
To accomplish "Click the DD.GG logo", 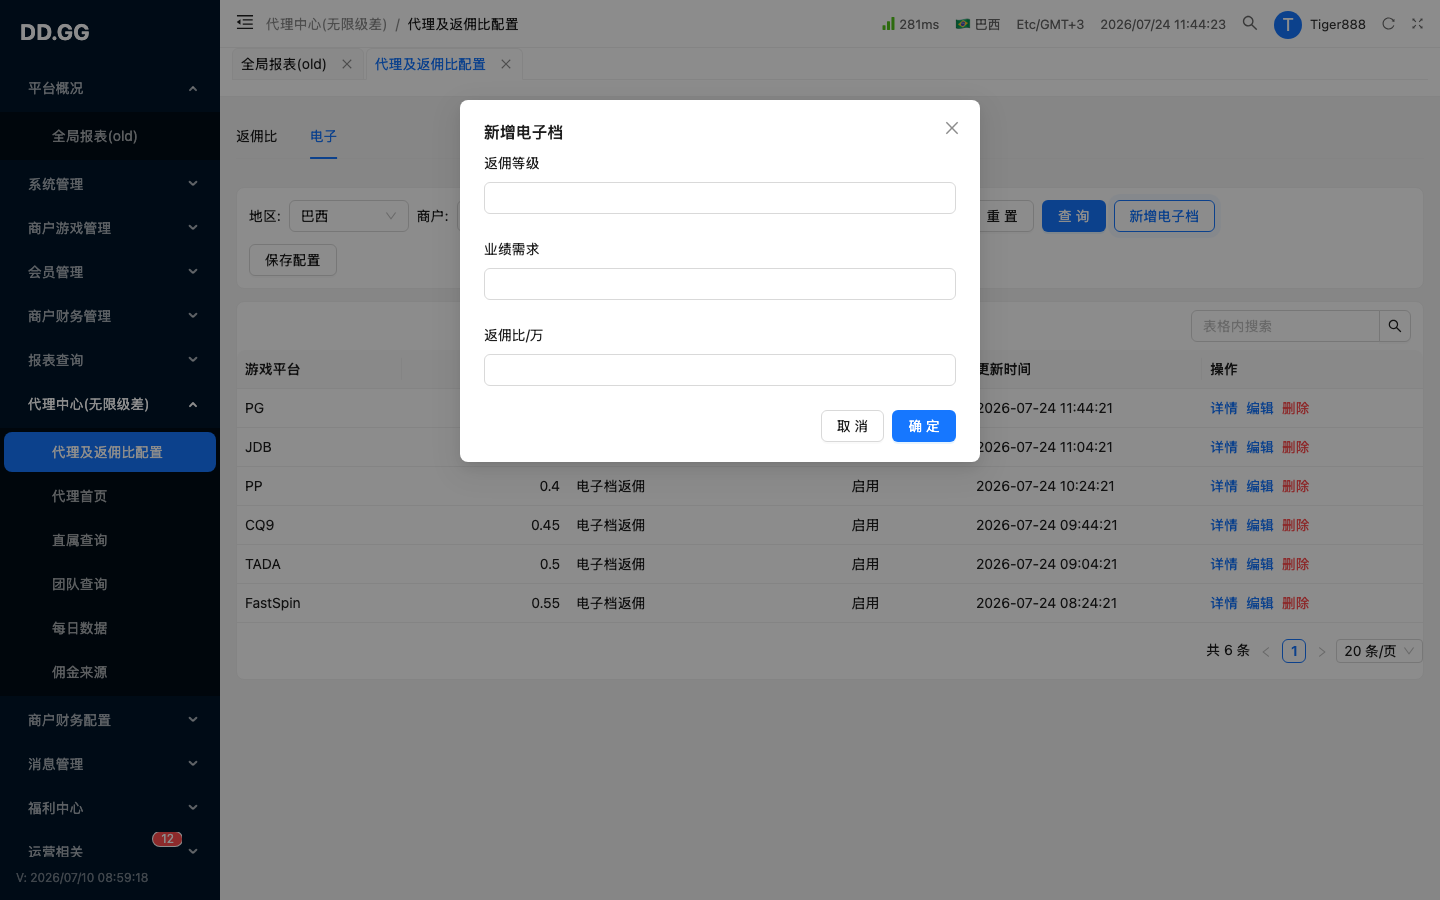I will 55,32.
